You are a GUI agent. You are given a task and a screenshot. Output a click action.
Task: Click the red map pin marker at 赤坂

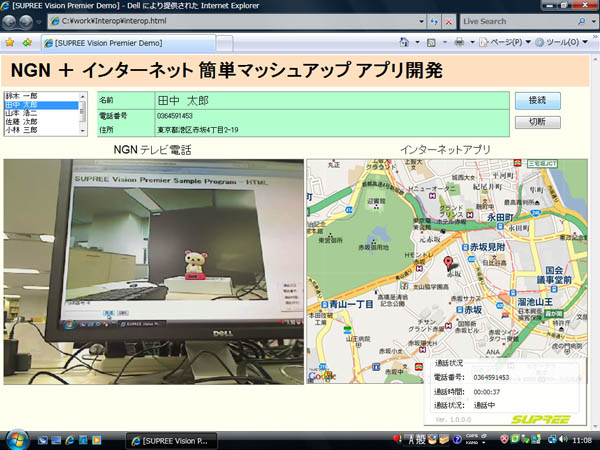click(448, 262)
